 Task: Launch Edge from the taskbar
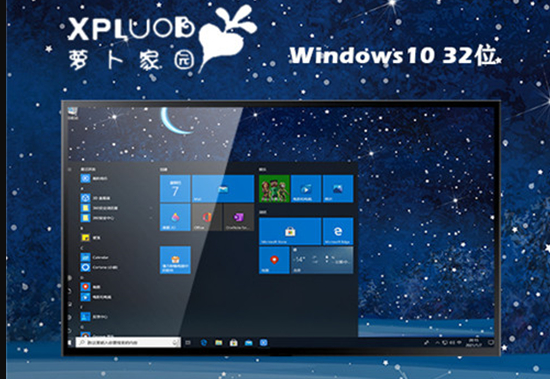point(203,343)
